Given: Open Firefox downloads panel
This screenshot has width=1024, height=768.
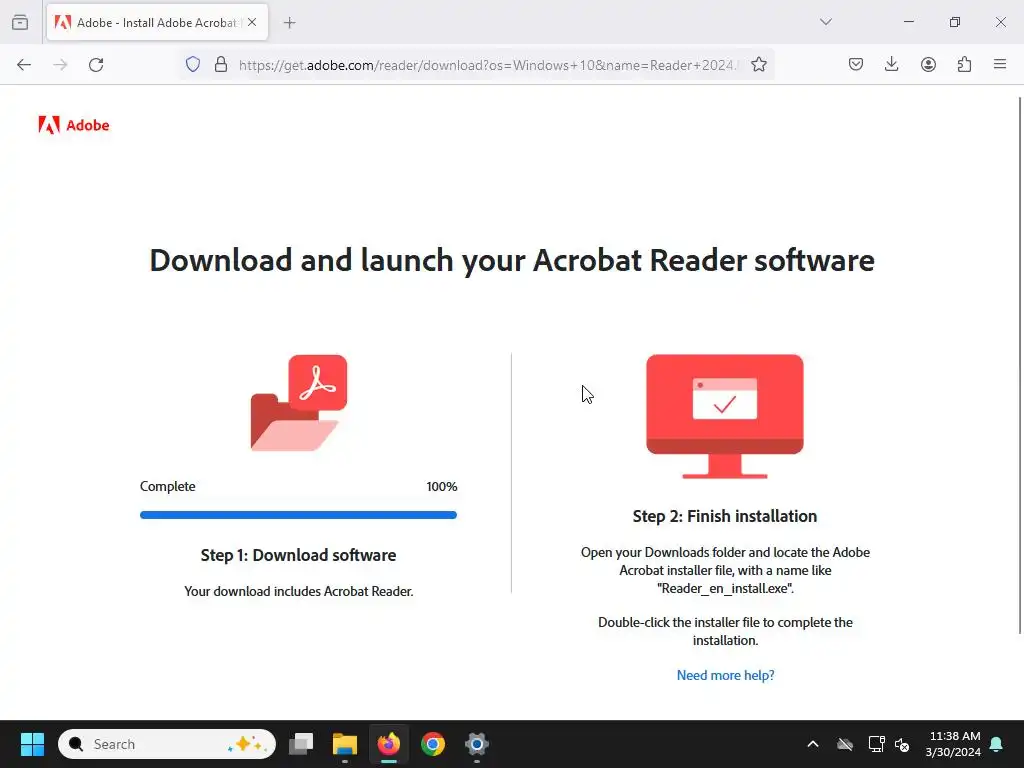Looking at the screenshot, I should click(x=891, y=64).
